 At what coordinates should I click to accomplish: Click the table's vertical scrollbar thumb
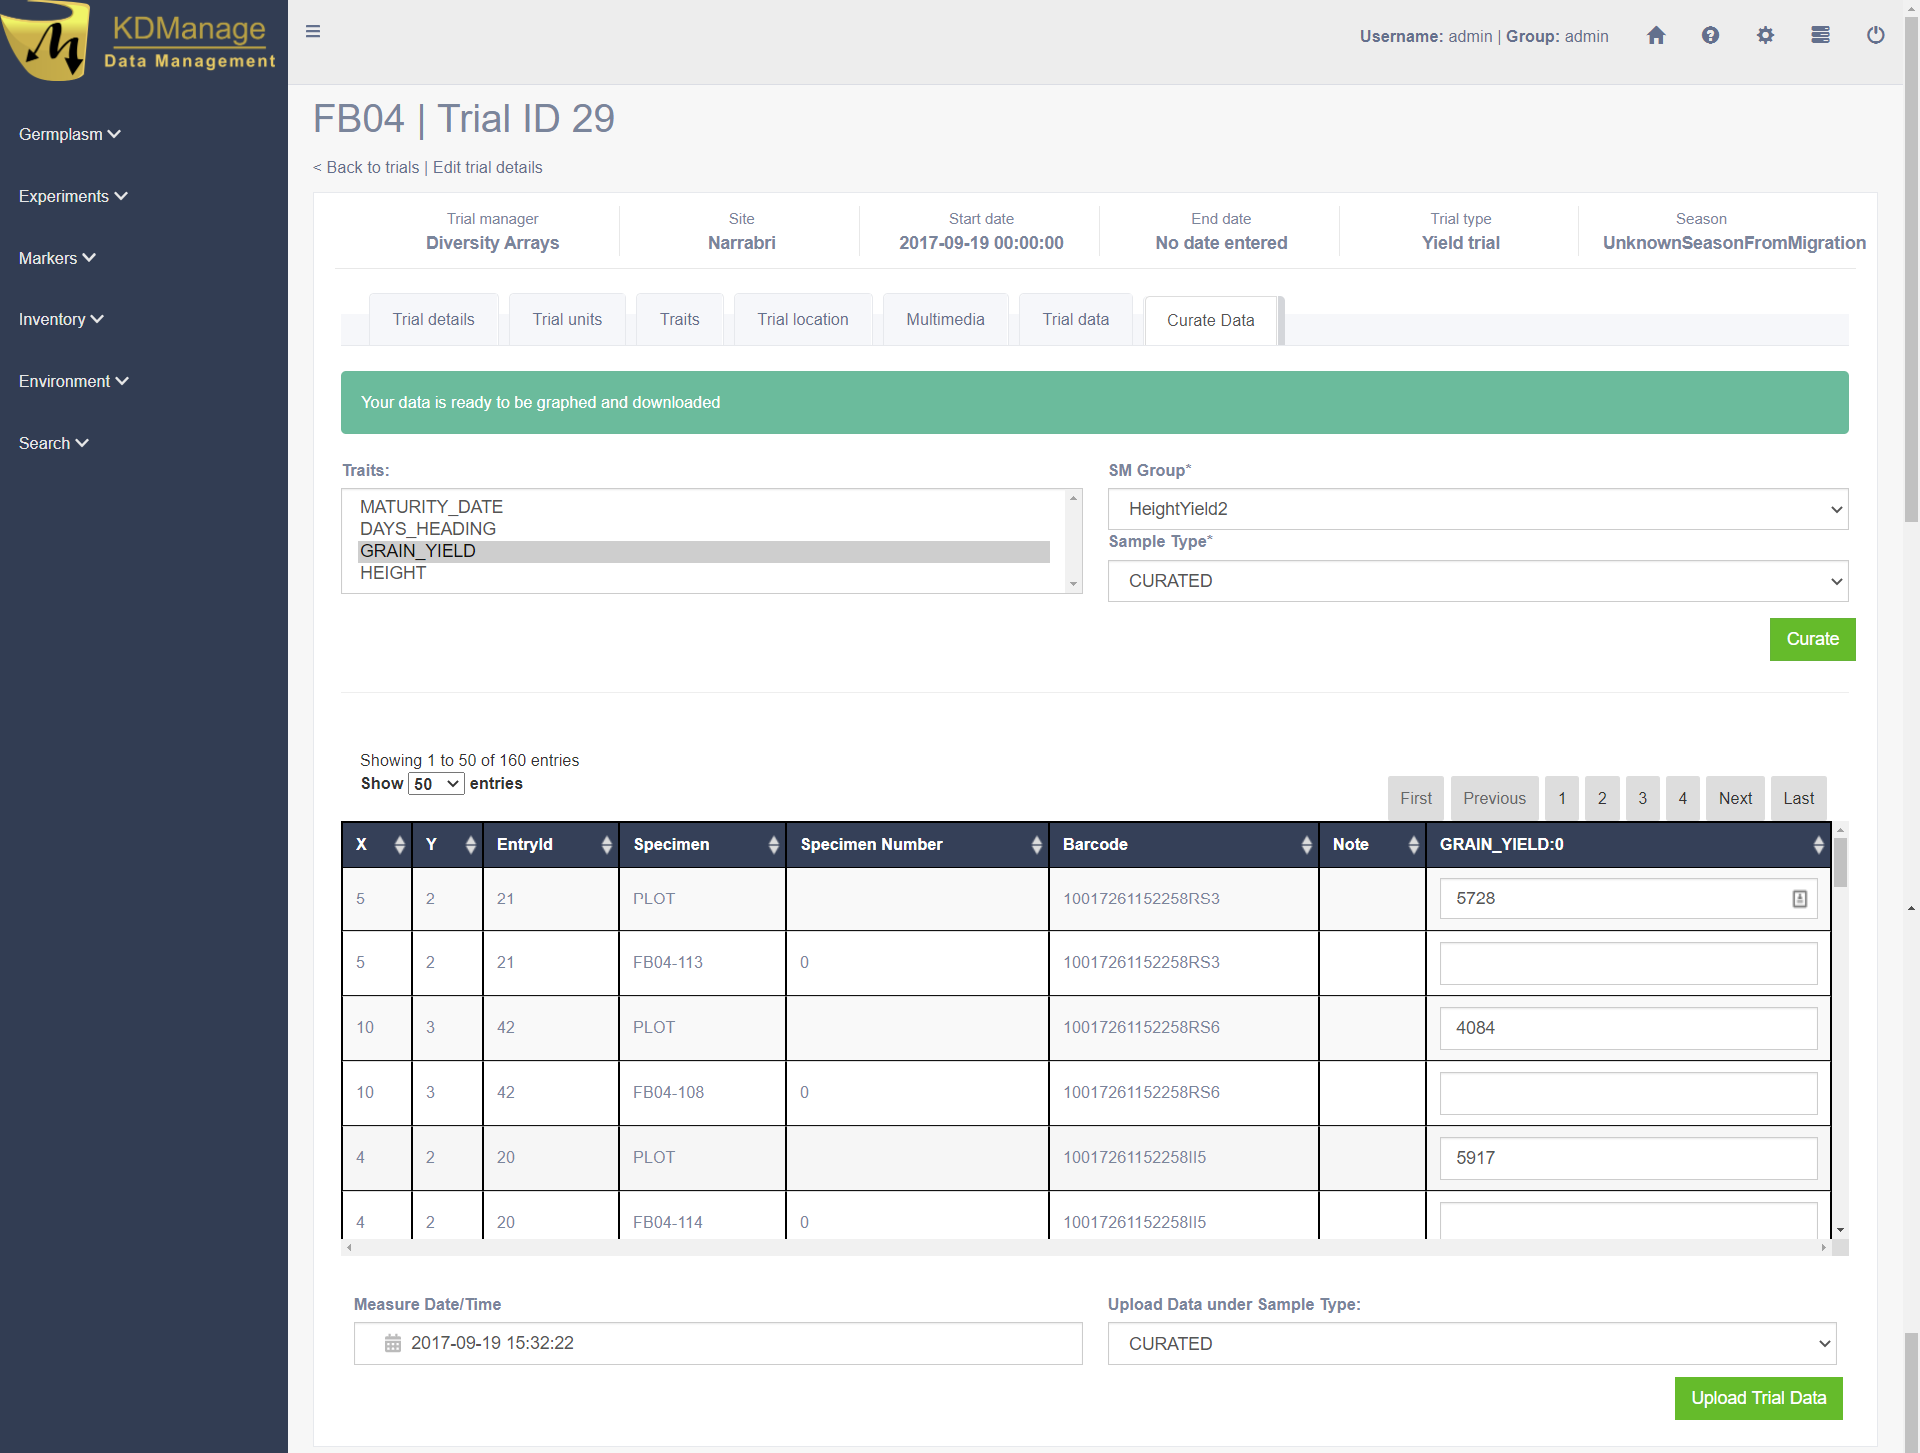tap(1840, 862)
